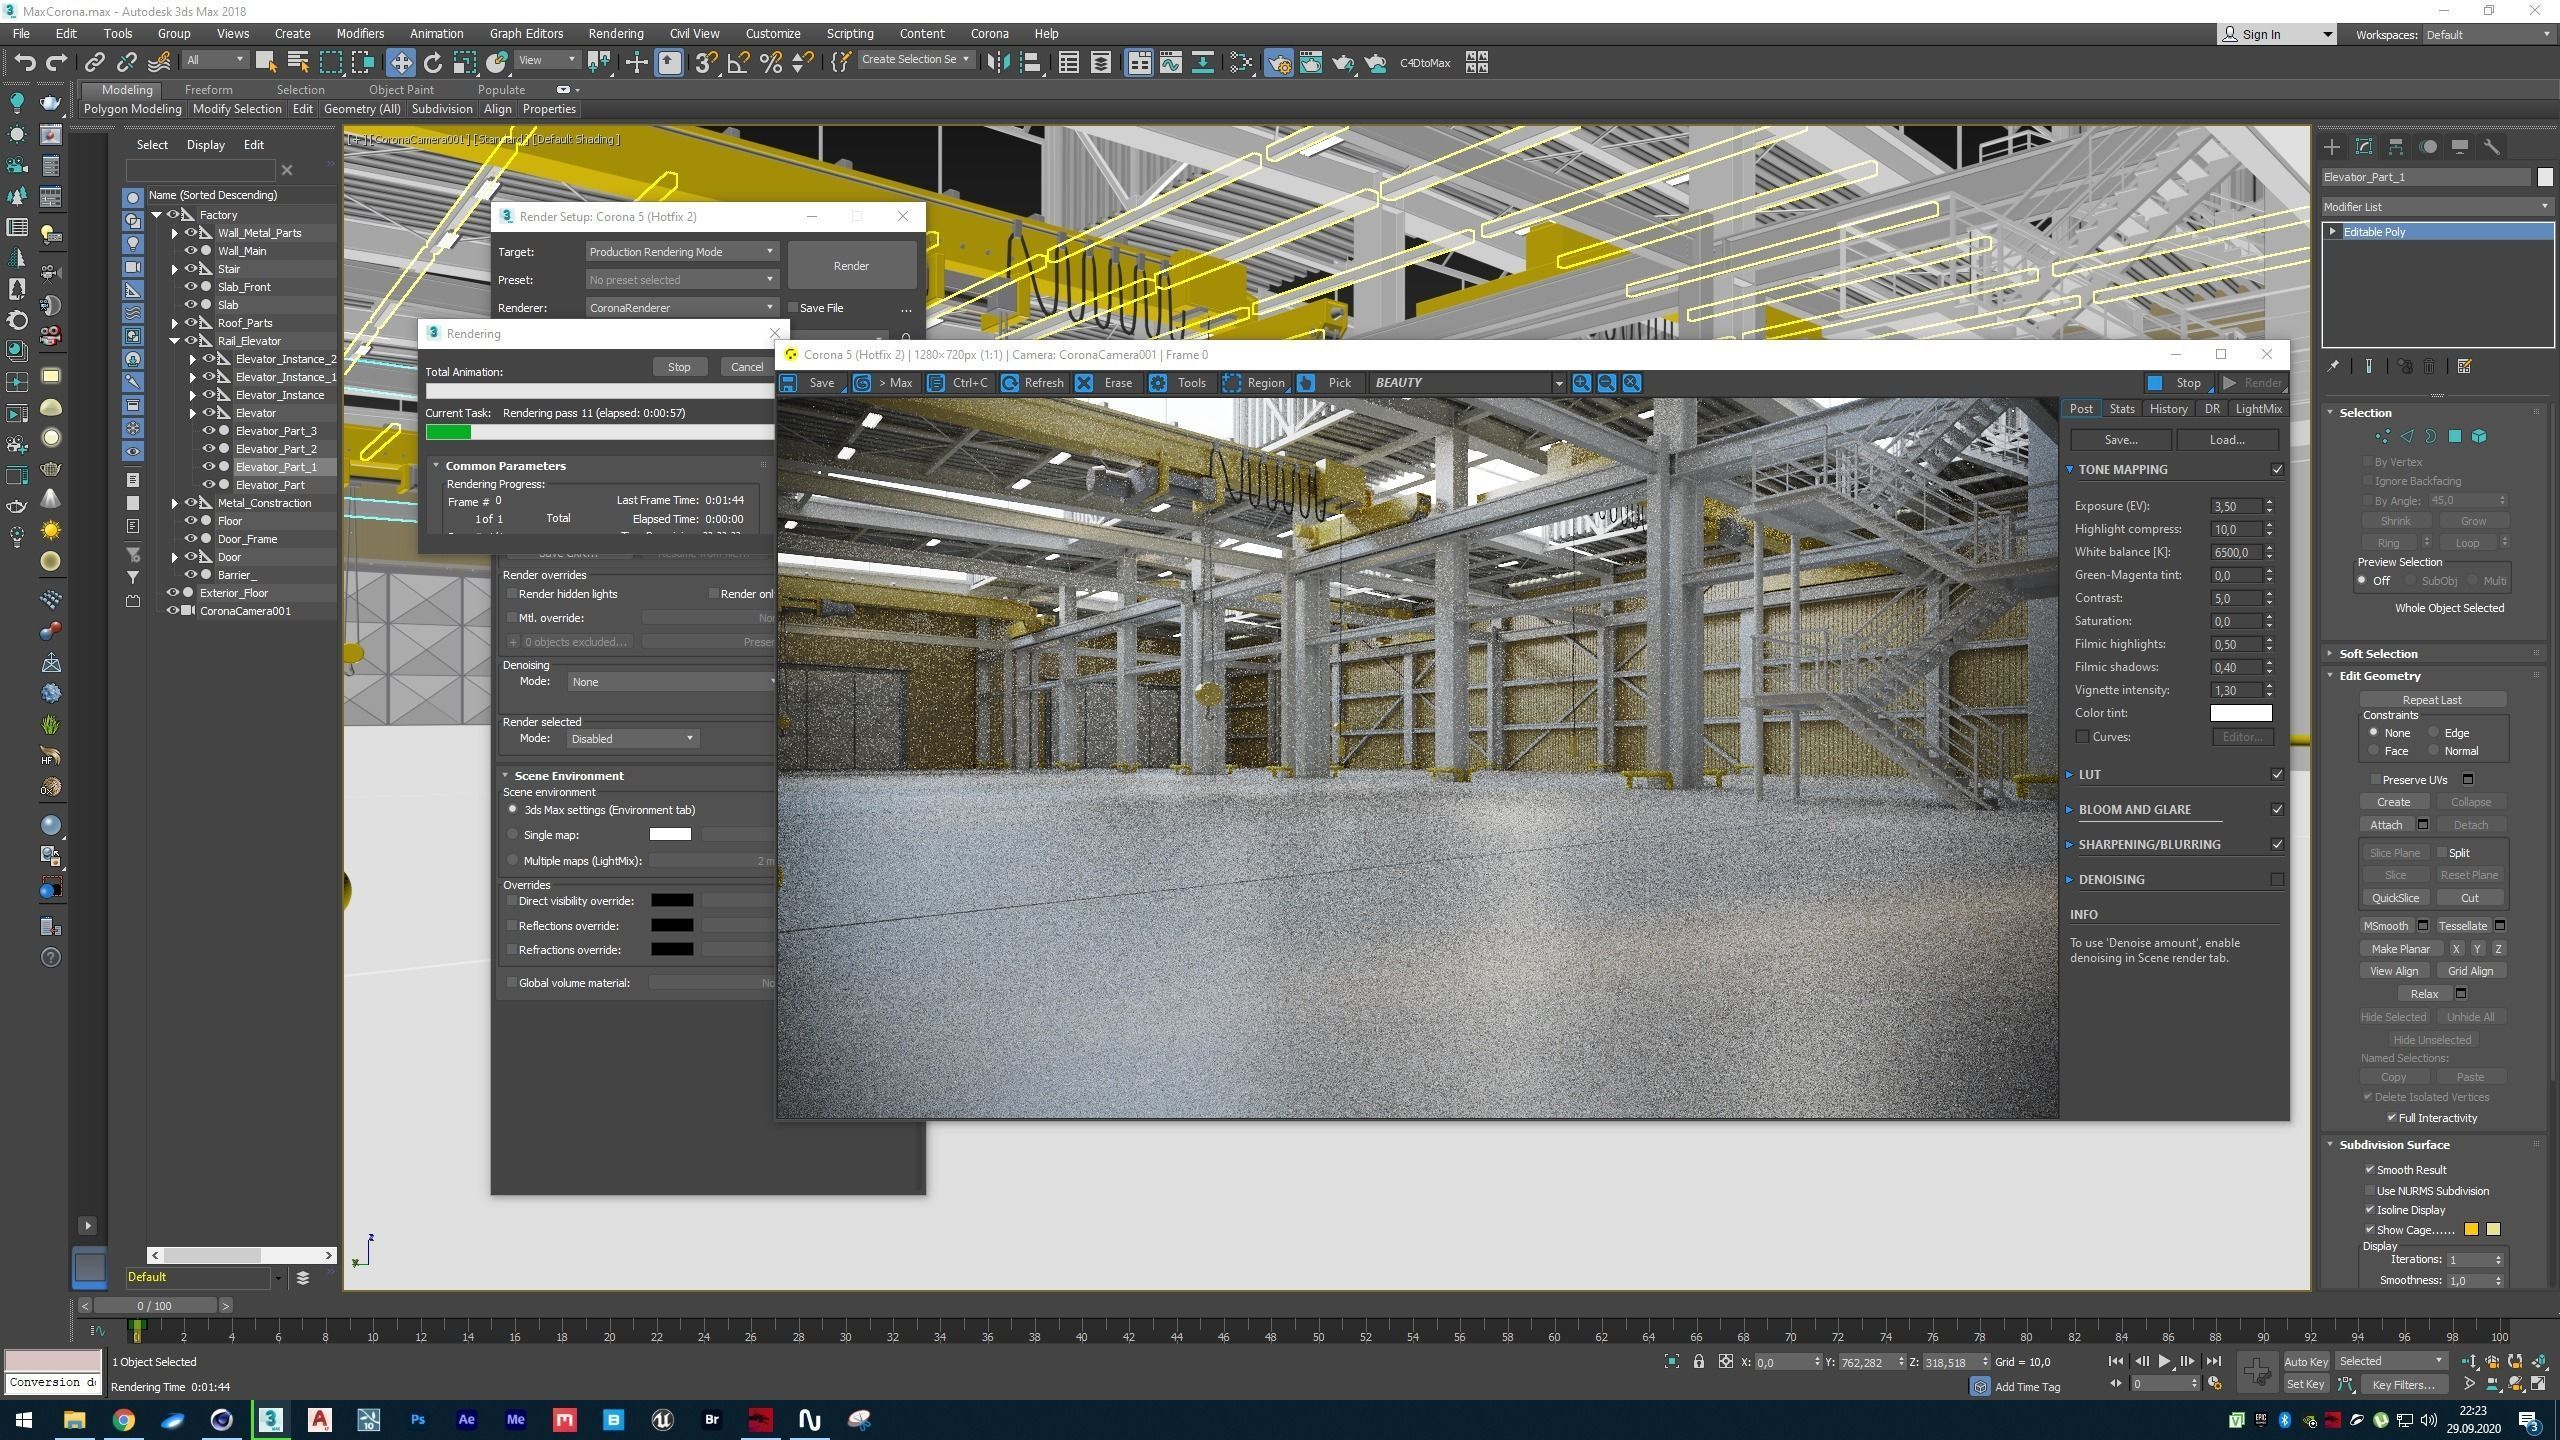Viewport: 2560px width, 1440px height.
Task: Switch to the History tab
Action: 2167,409
